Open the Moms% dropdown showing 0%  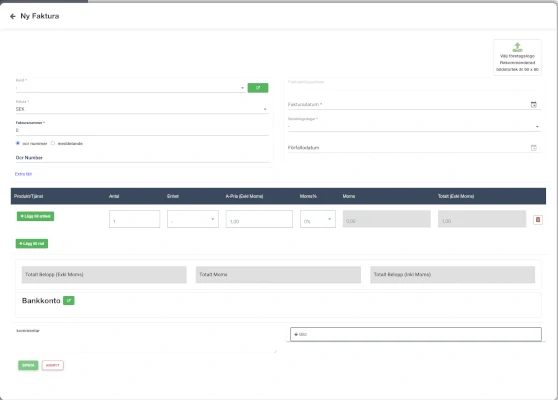(x=318, y=219)
